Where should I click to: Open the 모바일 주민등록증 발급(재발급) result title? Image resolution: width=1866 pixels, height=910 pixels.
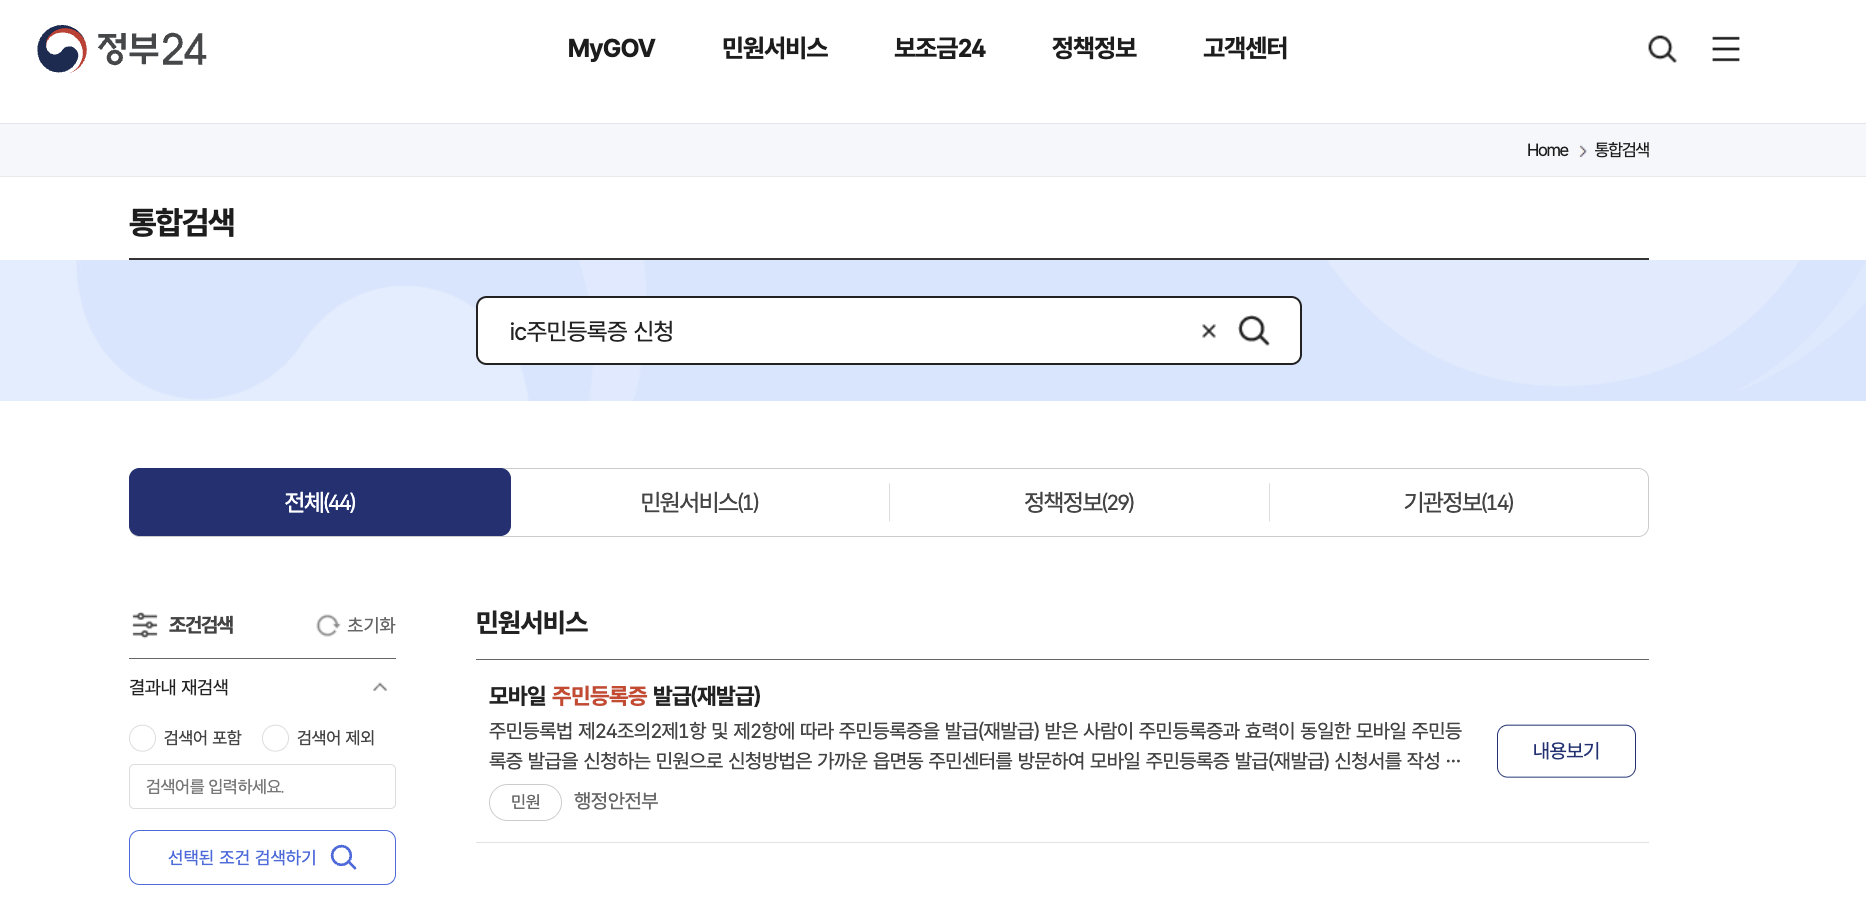pyautogui.click(x=625, y=696)
